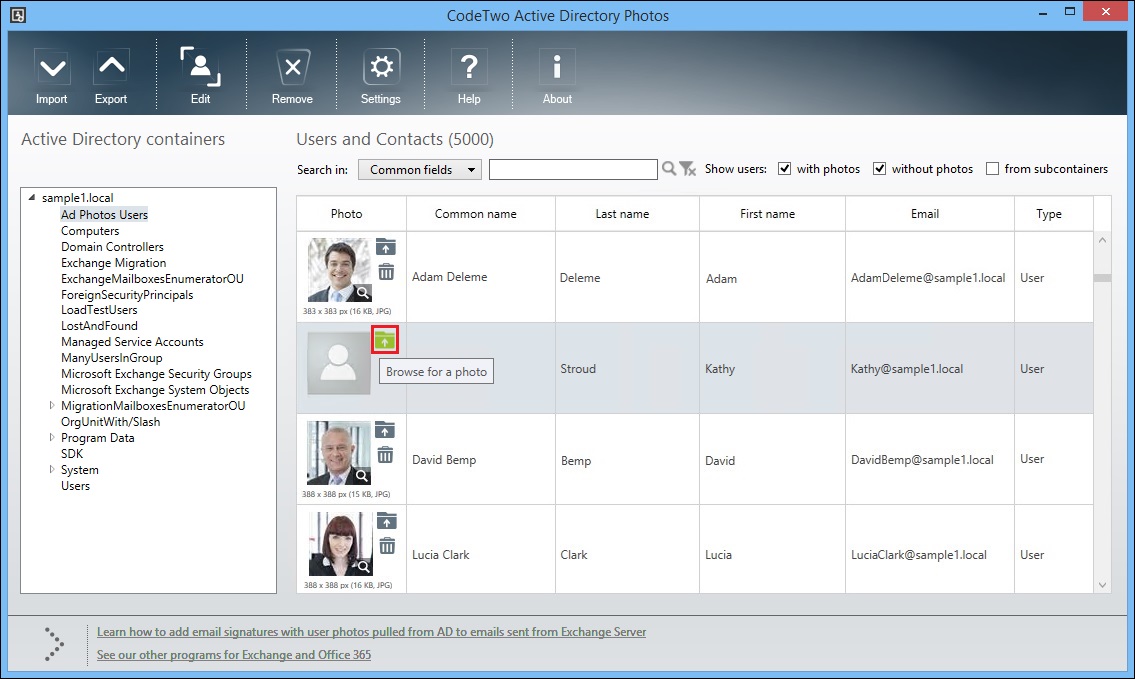Select the LostAndFound container
This screenshot has width=1135, height=679.
[x=99, y=326]
